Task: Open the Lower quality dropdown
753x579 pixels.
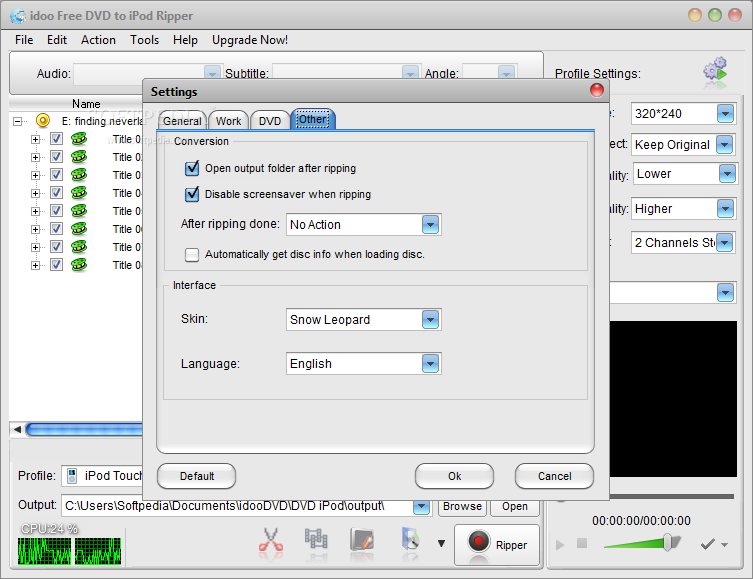Action: point(727,174)
